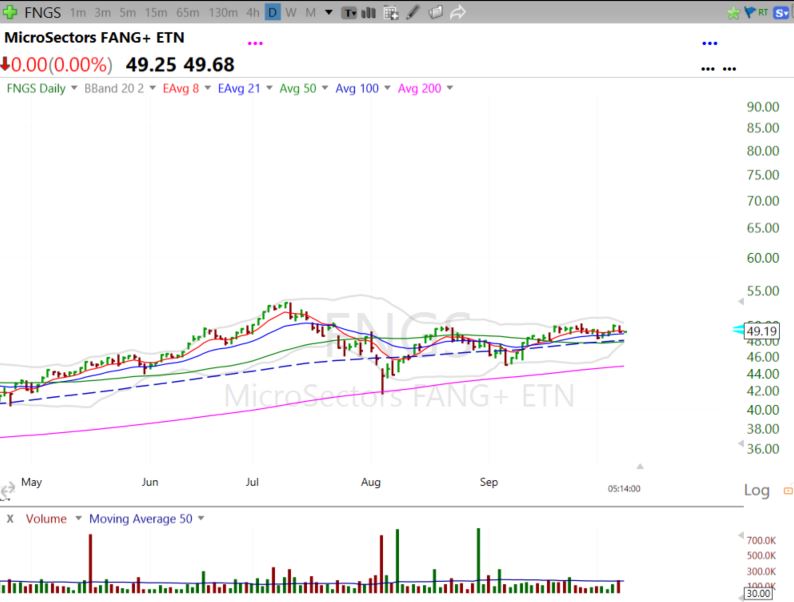
Task: Click the 05:14:00 time label
Action: (624, 489)
